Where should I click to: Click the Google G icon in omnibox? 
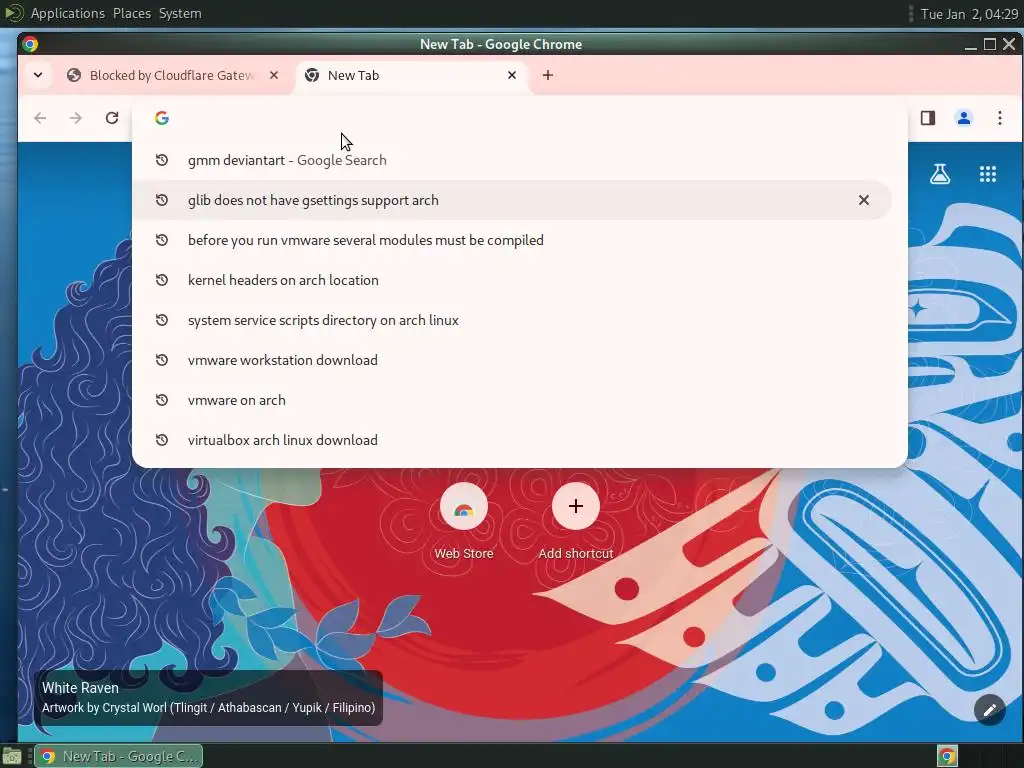pos(162,118)
